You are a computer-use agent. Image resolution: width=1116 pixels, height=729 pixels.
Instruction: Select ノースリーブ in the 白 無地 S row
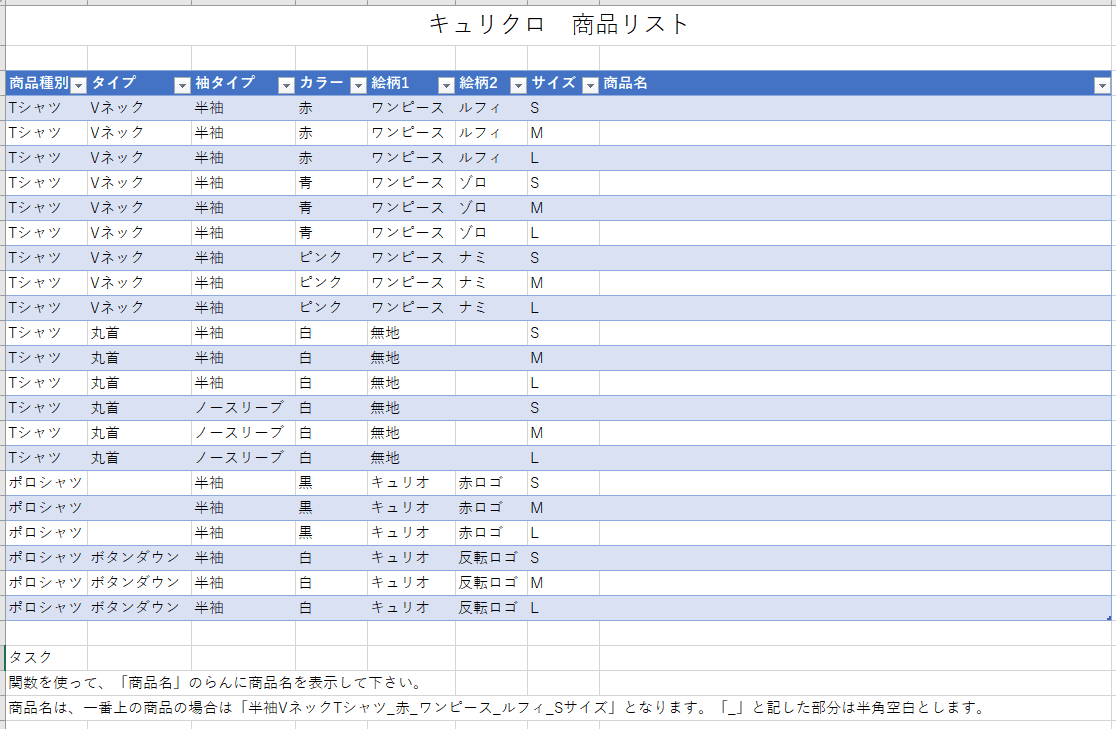tap(239, 408)
